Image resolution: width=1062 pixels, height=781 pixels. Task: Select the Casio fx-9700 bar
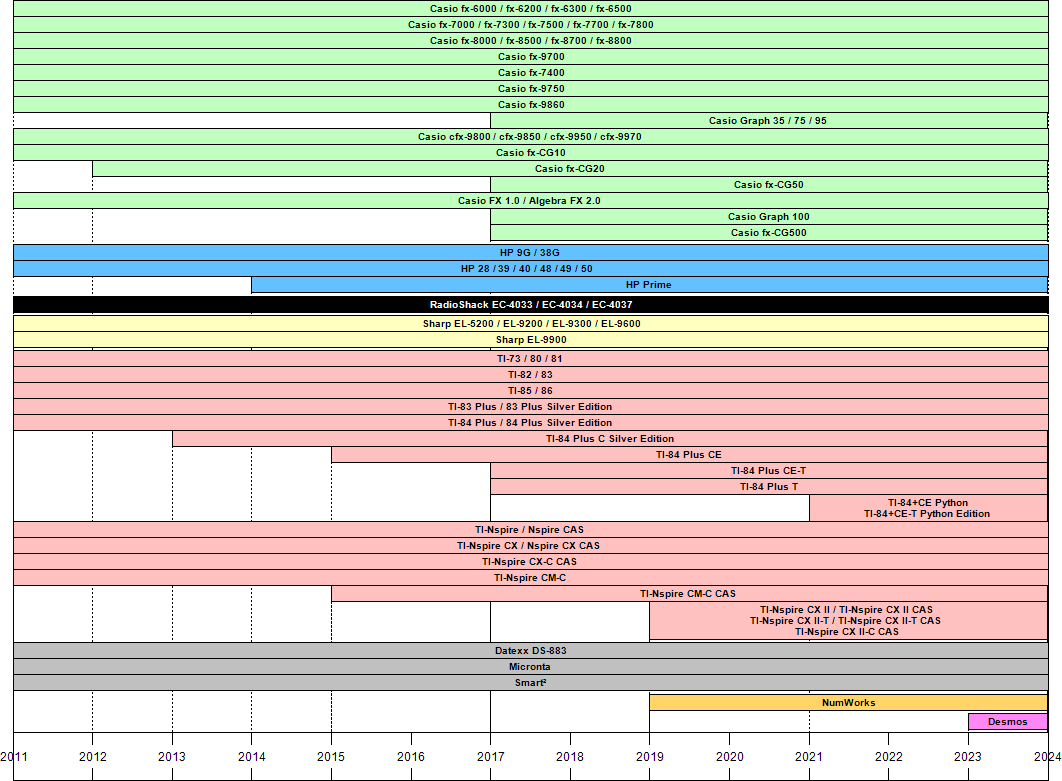point(531,57)
